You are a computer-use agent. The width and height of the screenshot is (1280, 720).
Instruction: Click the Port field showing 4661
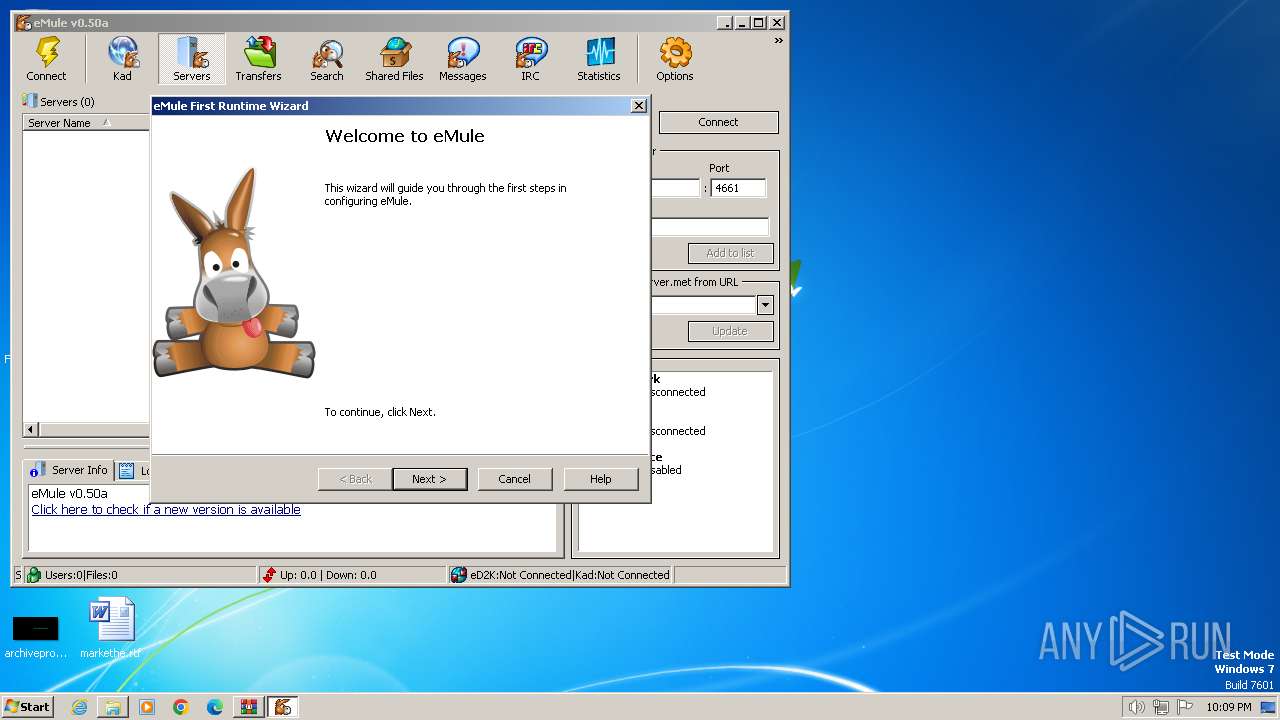point(738,188)
